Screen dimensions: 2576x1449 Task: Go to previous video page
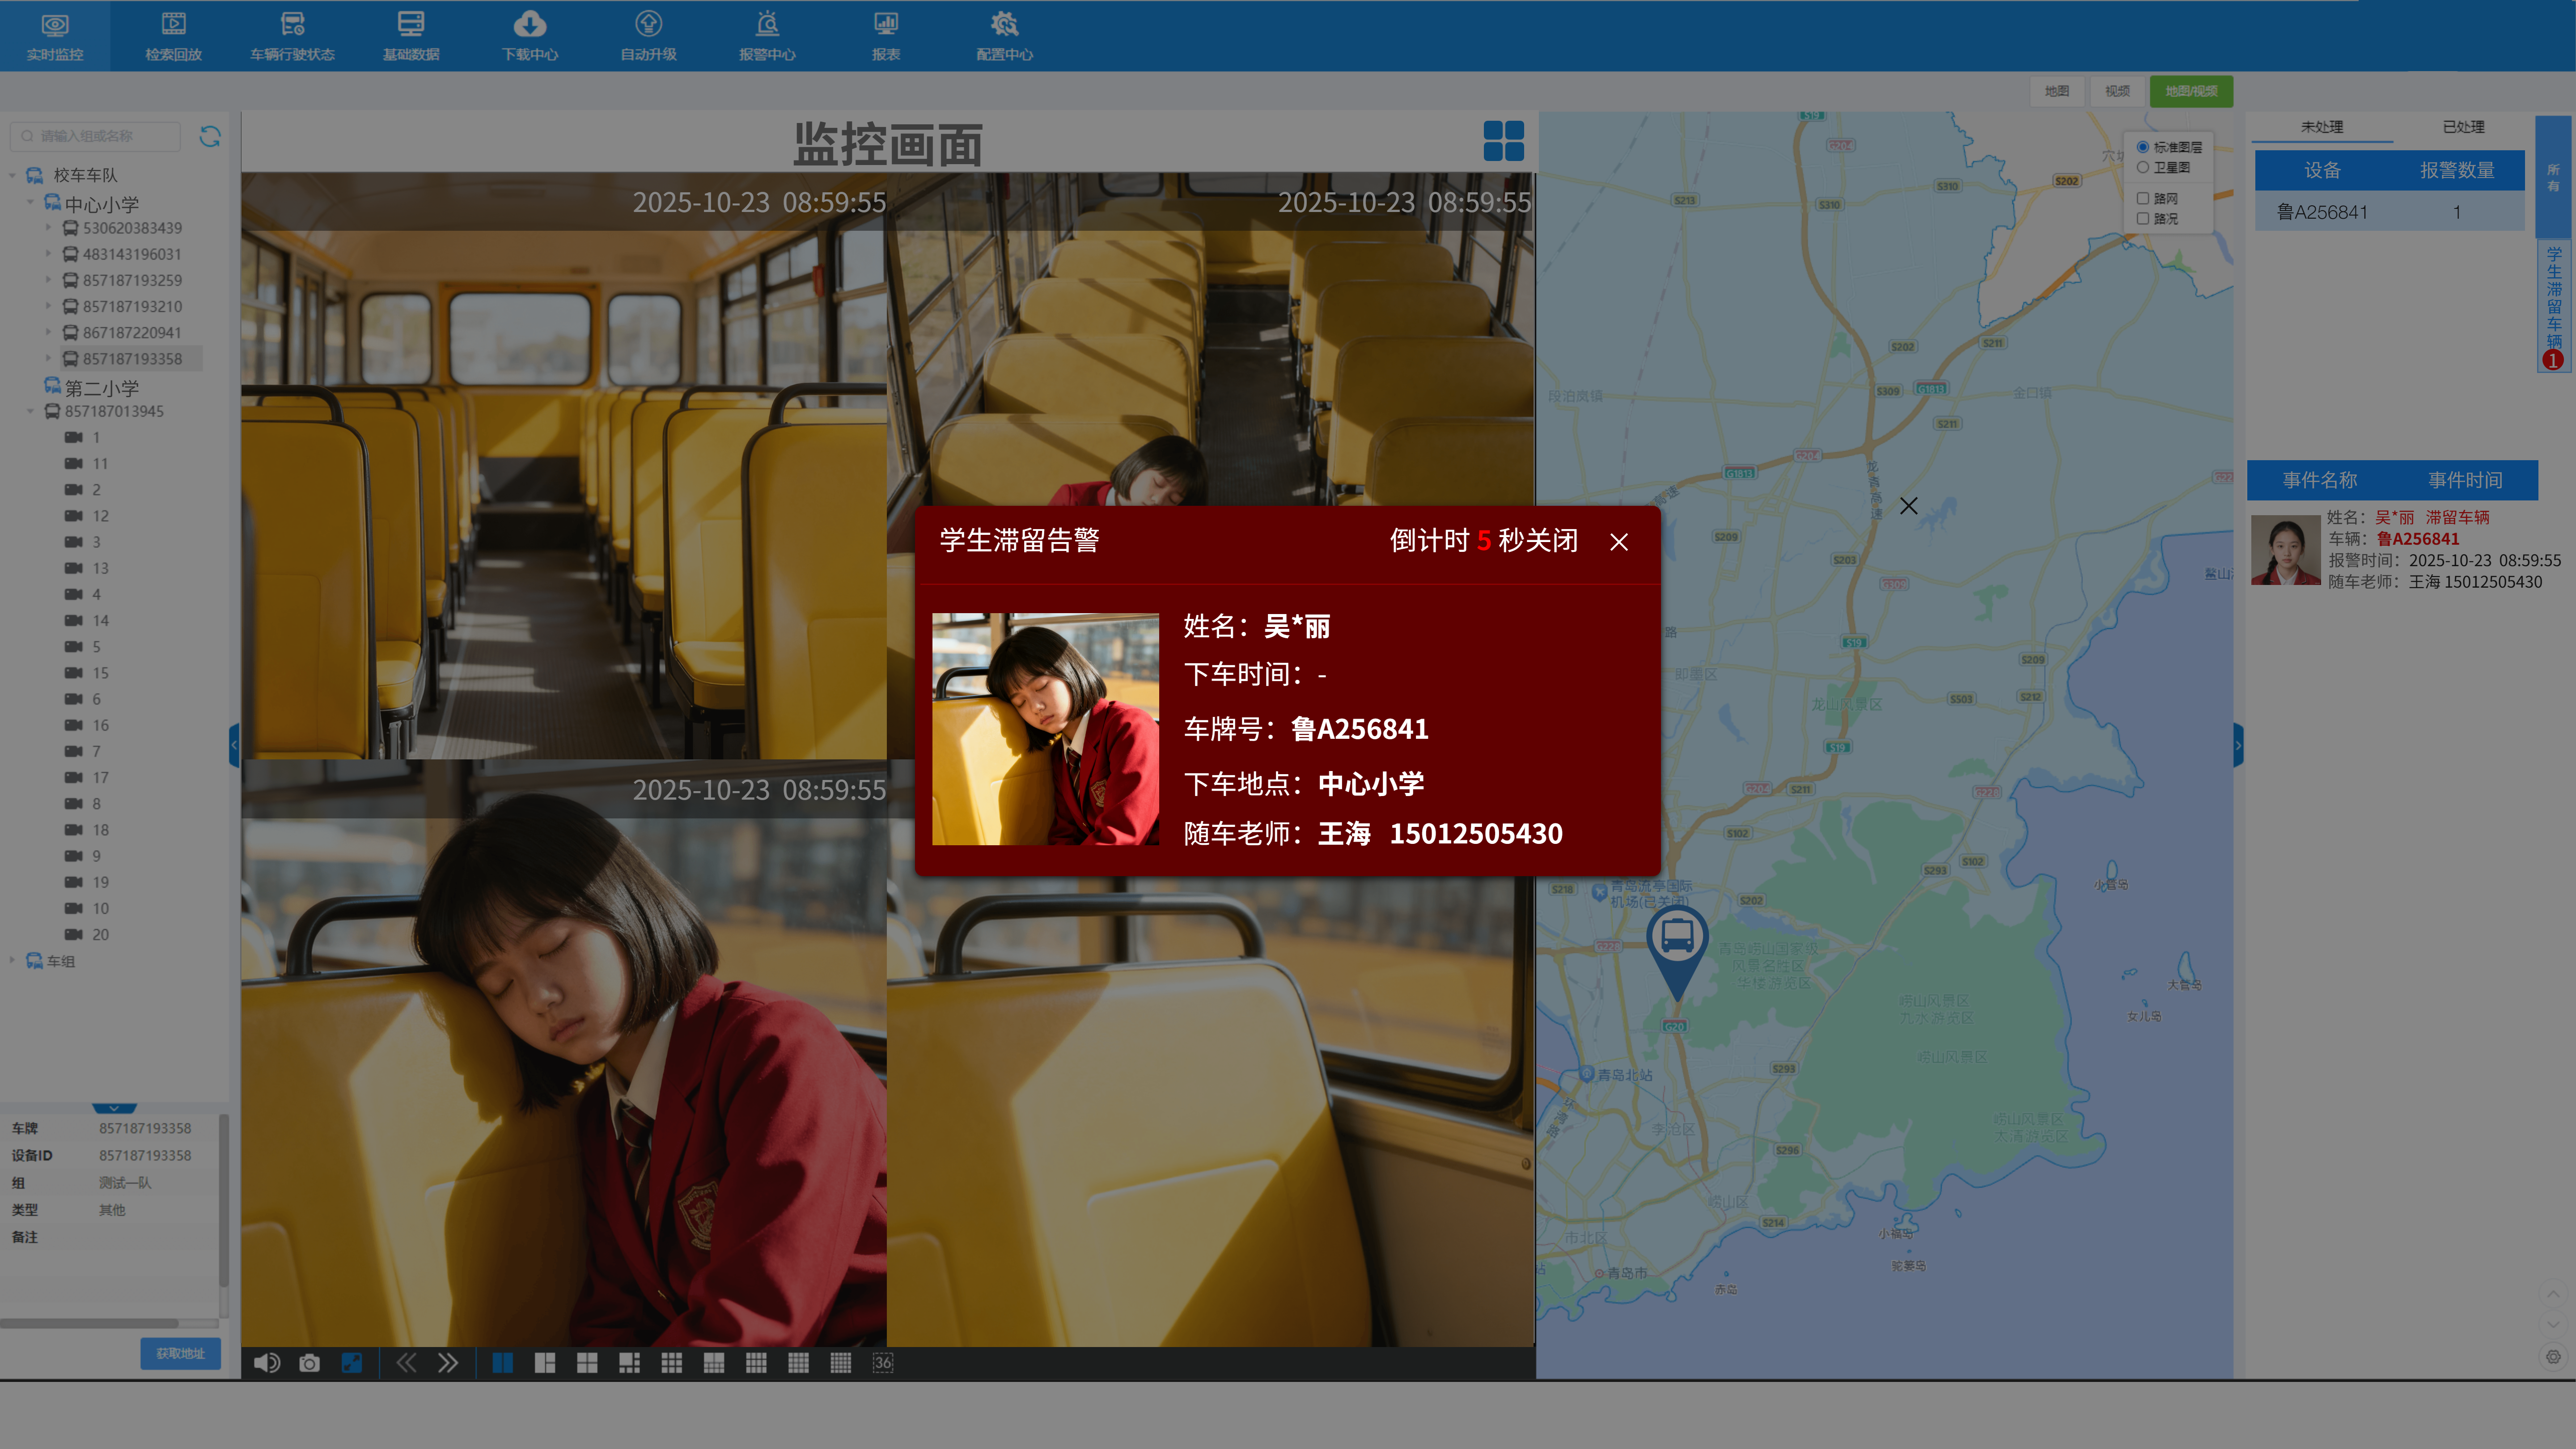point(406,1363)
